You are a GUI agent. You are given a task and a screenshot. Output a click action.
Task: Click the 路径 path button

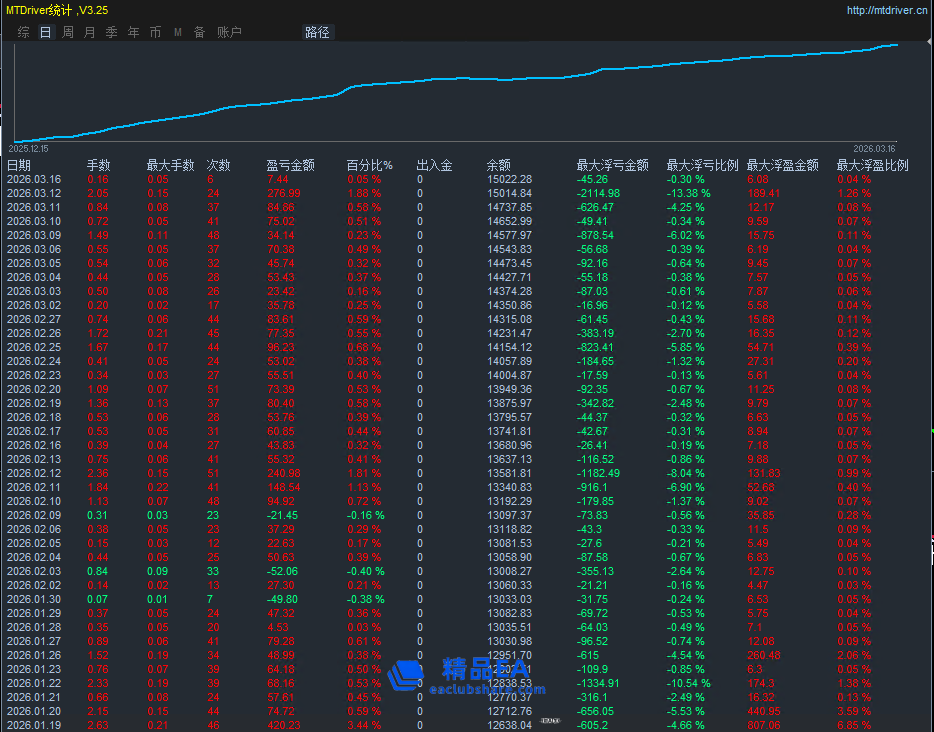pyautogui.click(x=317, y=32)
